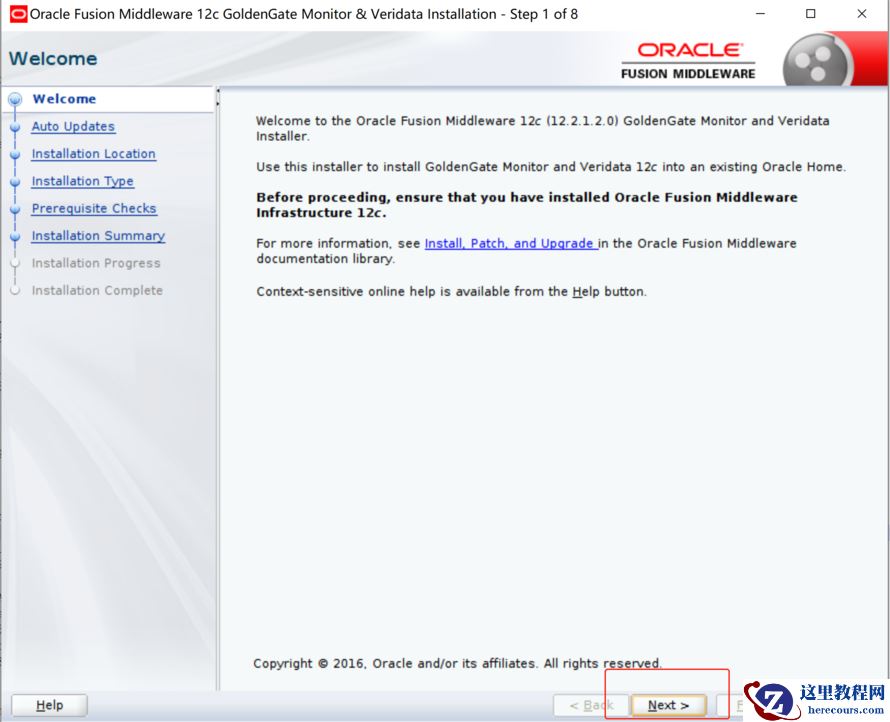Open the Installation Type step
This screenshot has height=722, width=890.
(83, 181)
